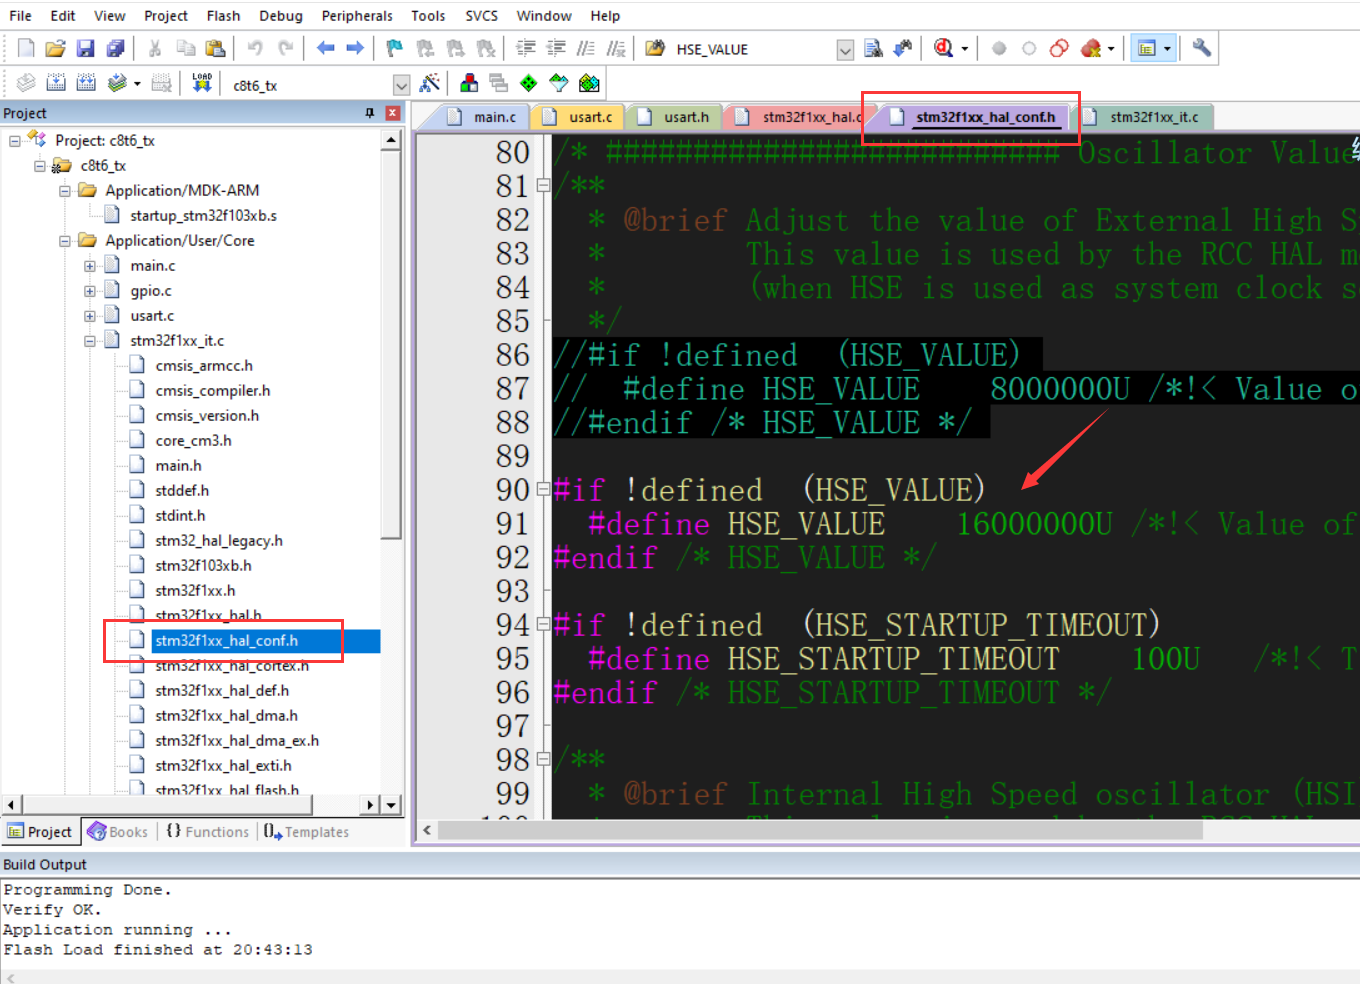Indent the selected lines
The width and height of the screenshot is (1360, 984).
tap(526, 48)
